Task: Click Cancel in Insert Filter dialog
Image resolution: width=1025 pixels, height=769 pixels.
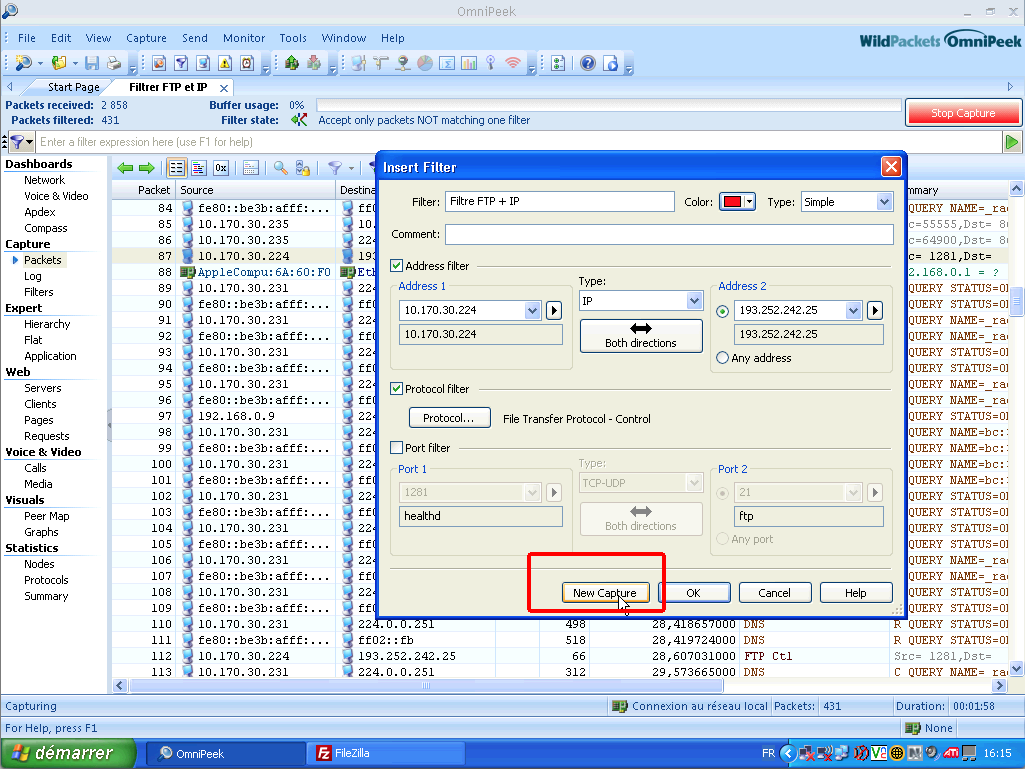Action: pos(775,592)
